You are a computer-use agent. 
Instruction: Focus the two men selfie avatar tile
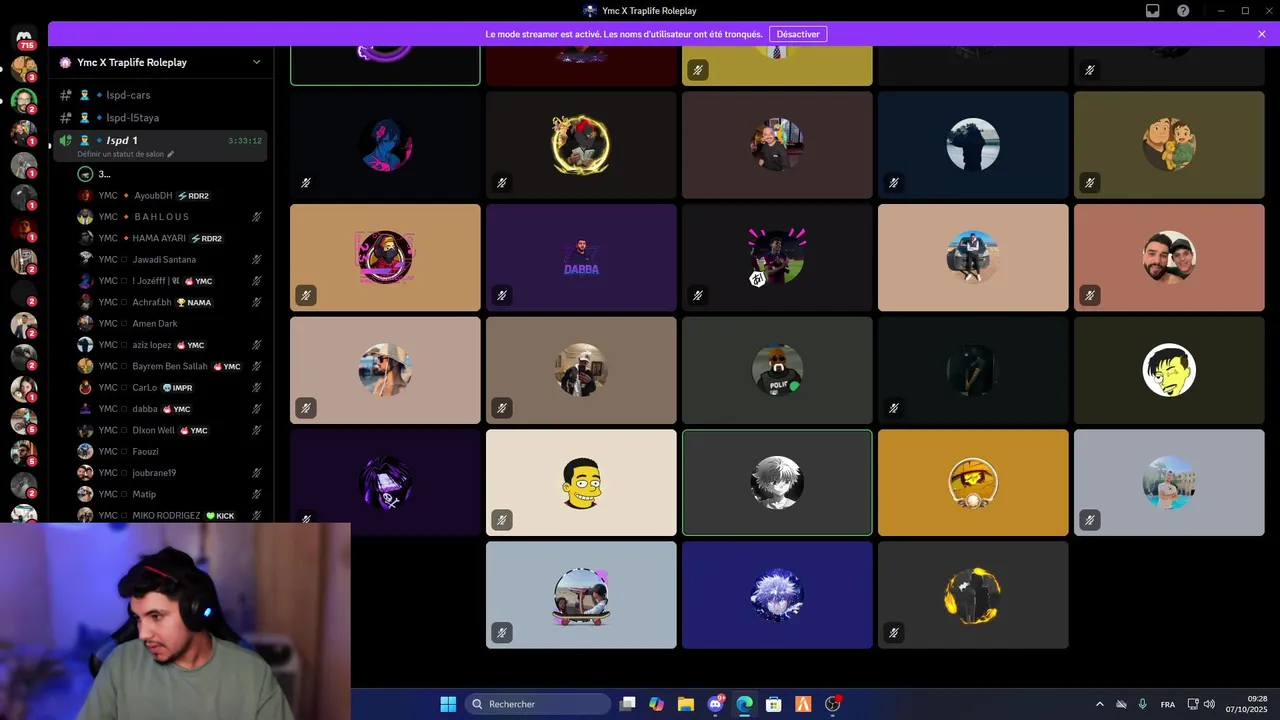pyautogui.click(x=1169, y=258)
